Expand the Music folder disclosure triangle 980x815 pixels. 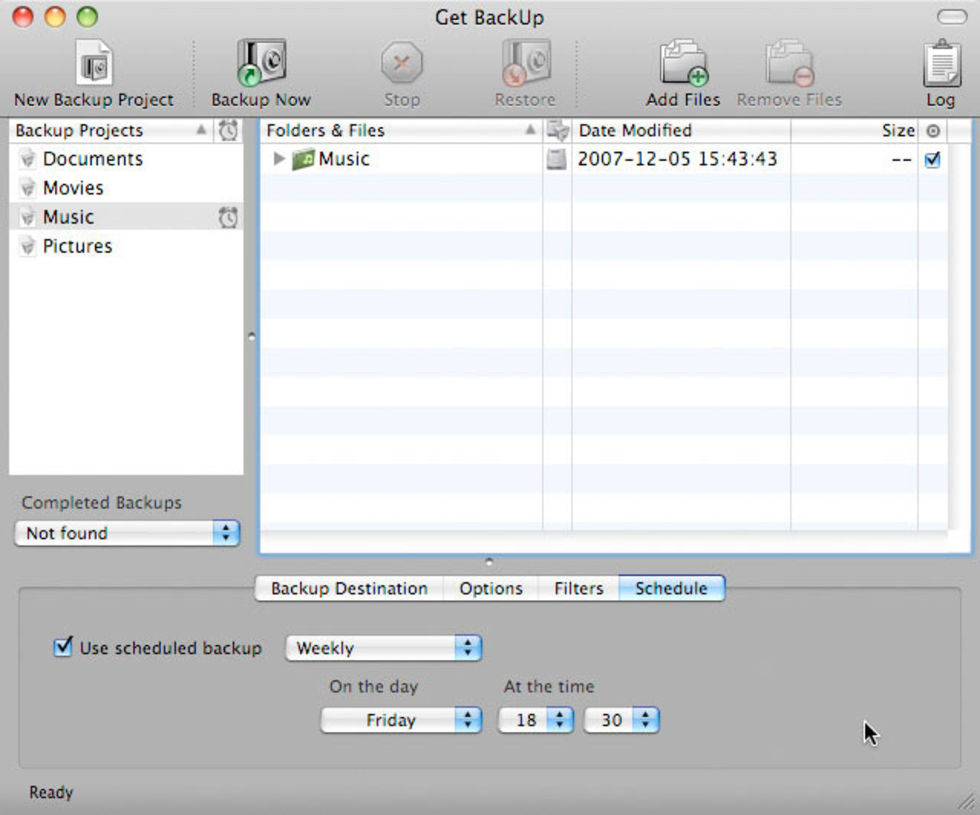[x=279, y=159]
